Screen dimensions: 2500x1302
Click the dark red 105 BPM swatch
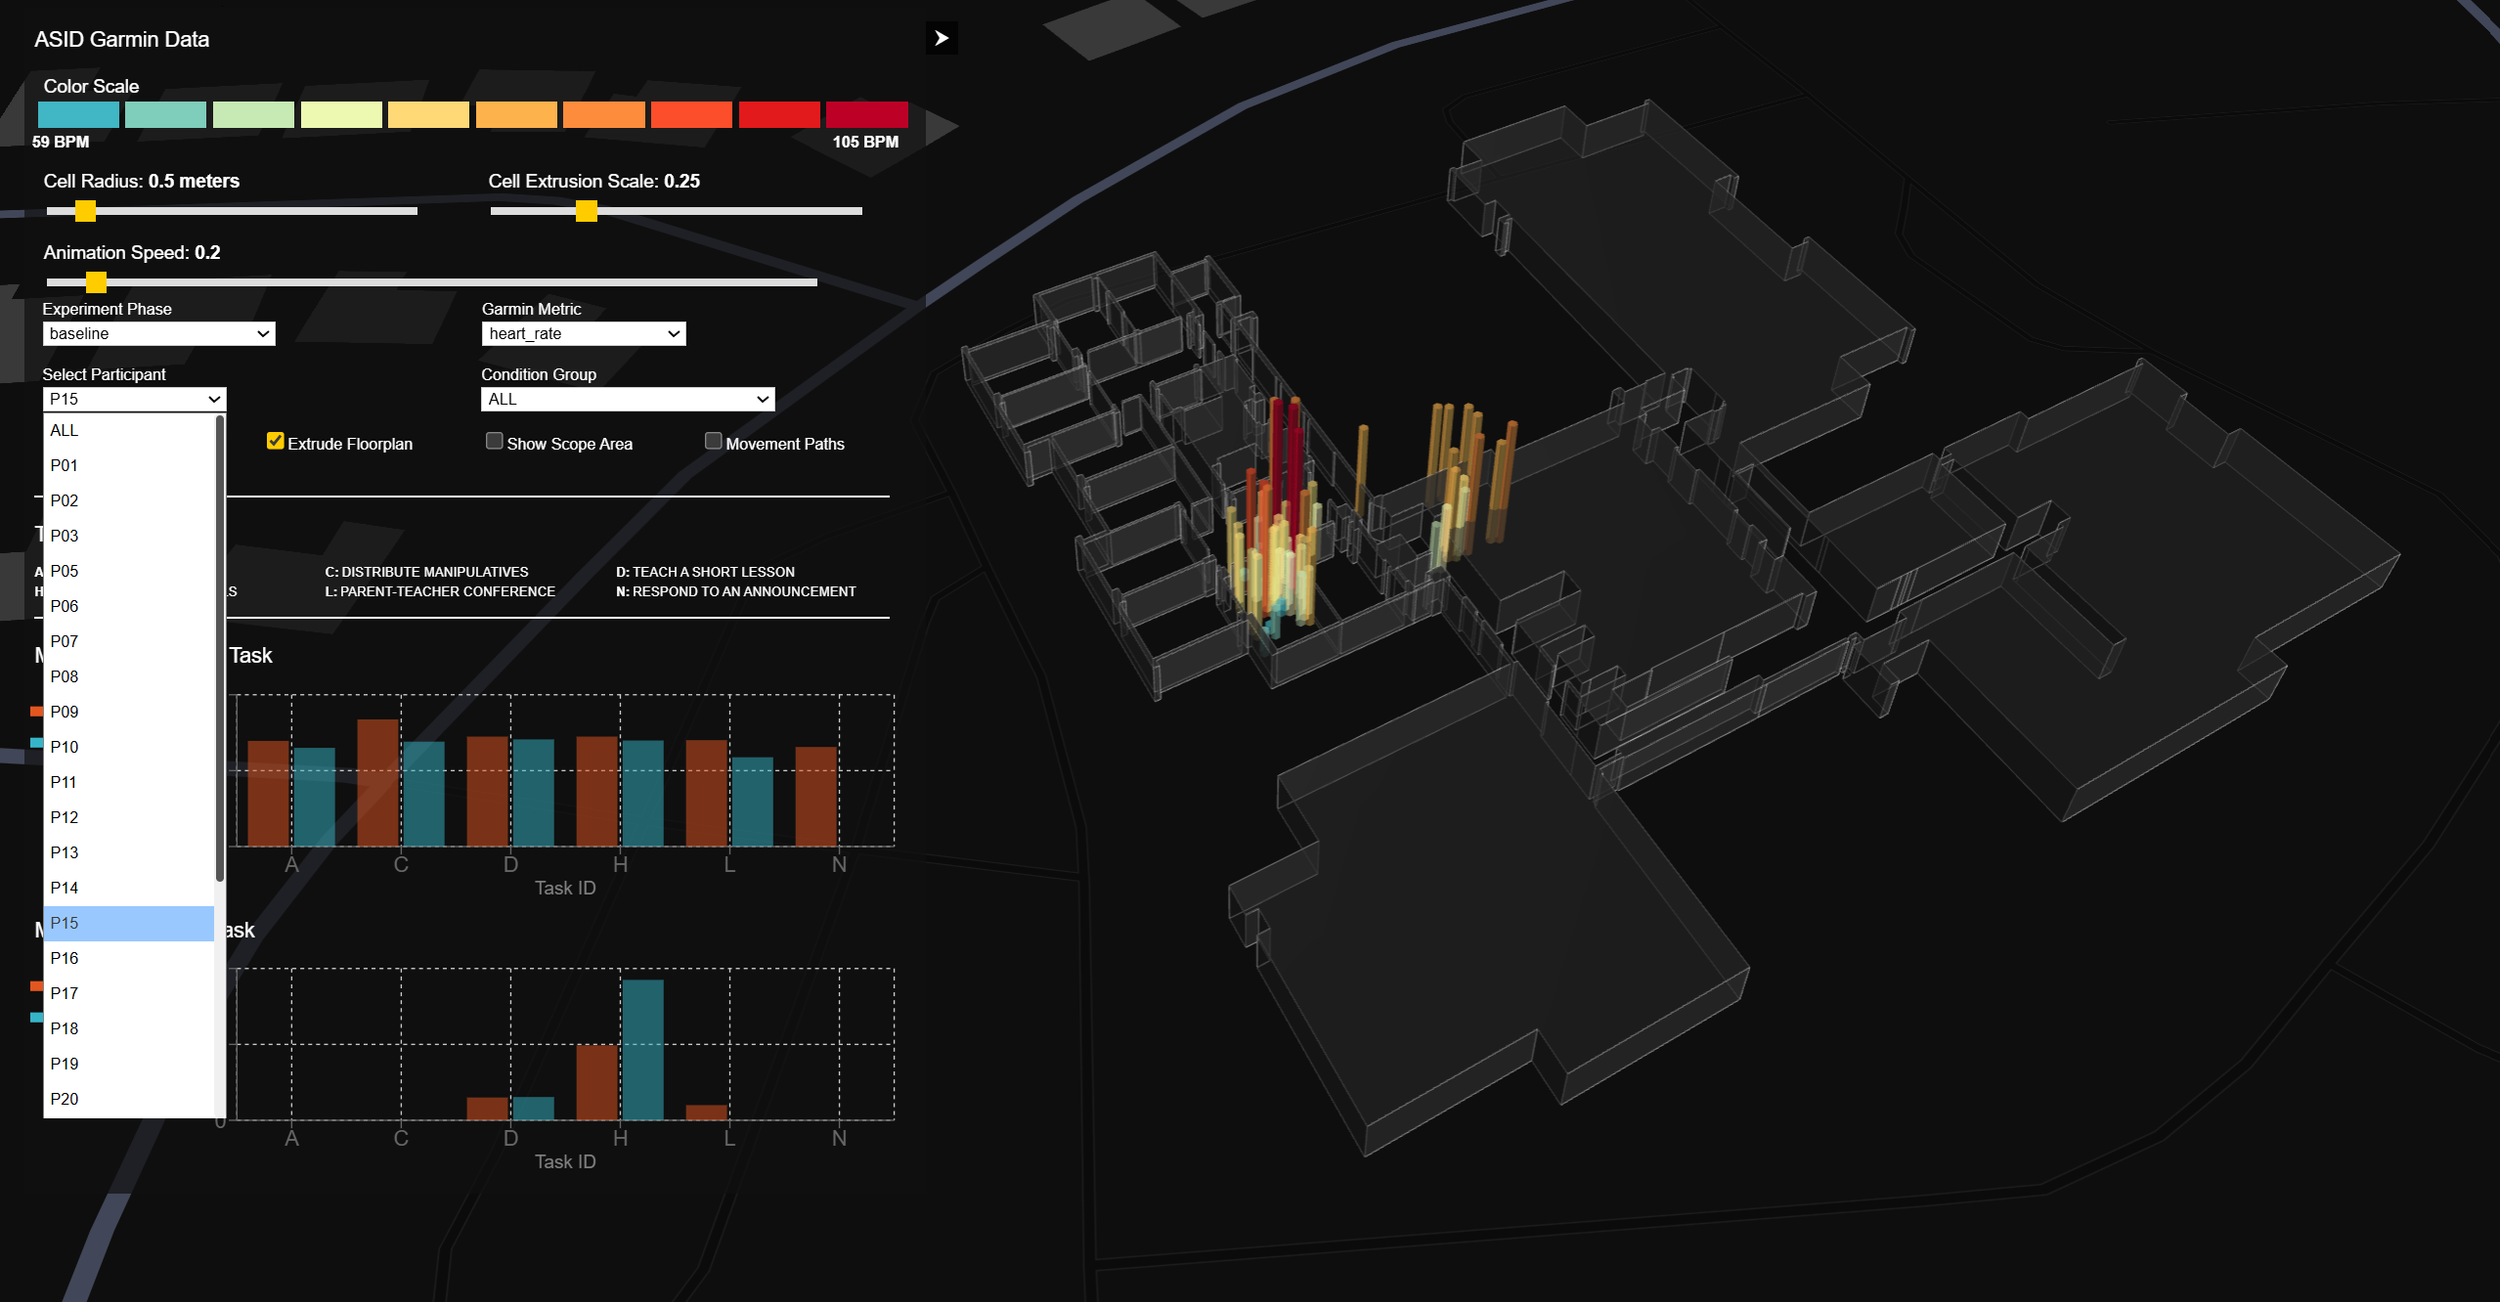(x=866, y=115)
